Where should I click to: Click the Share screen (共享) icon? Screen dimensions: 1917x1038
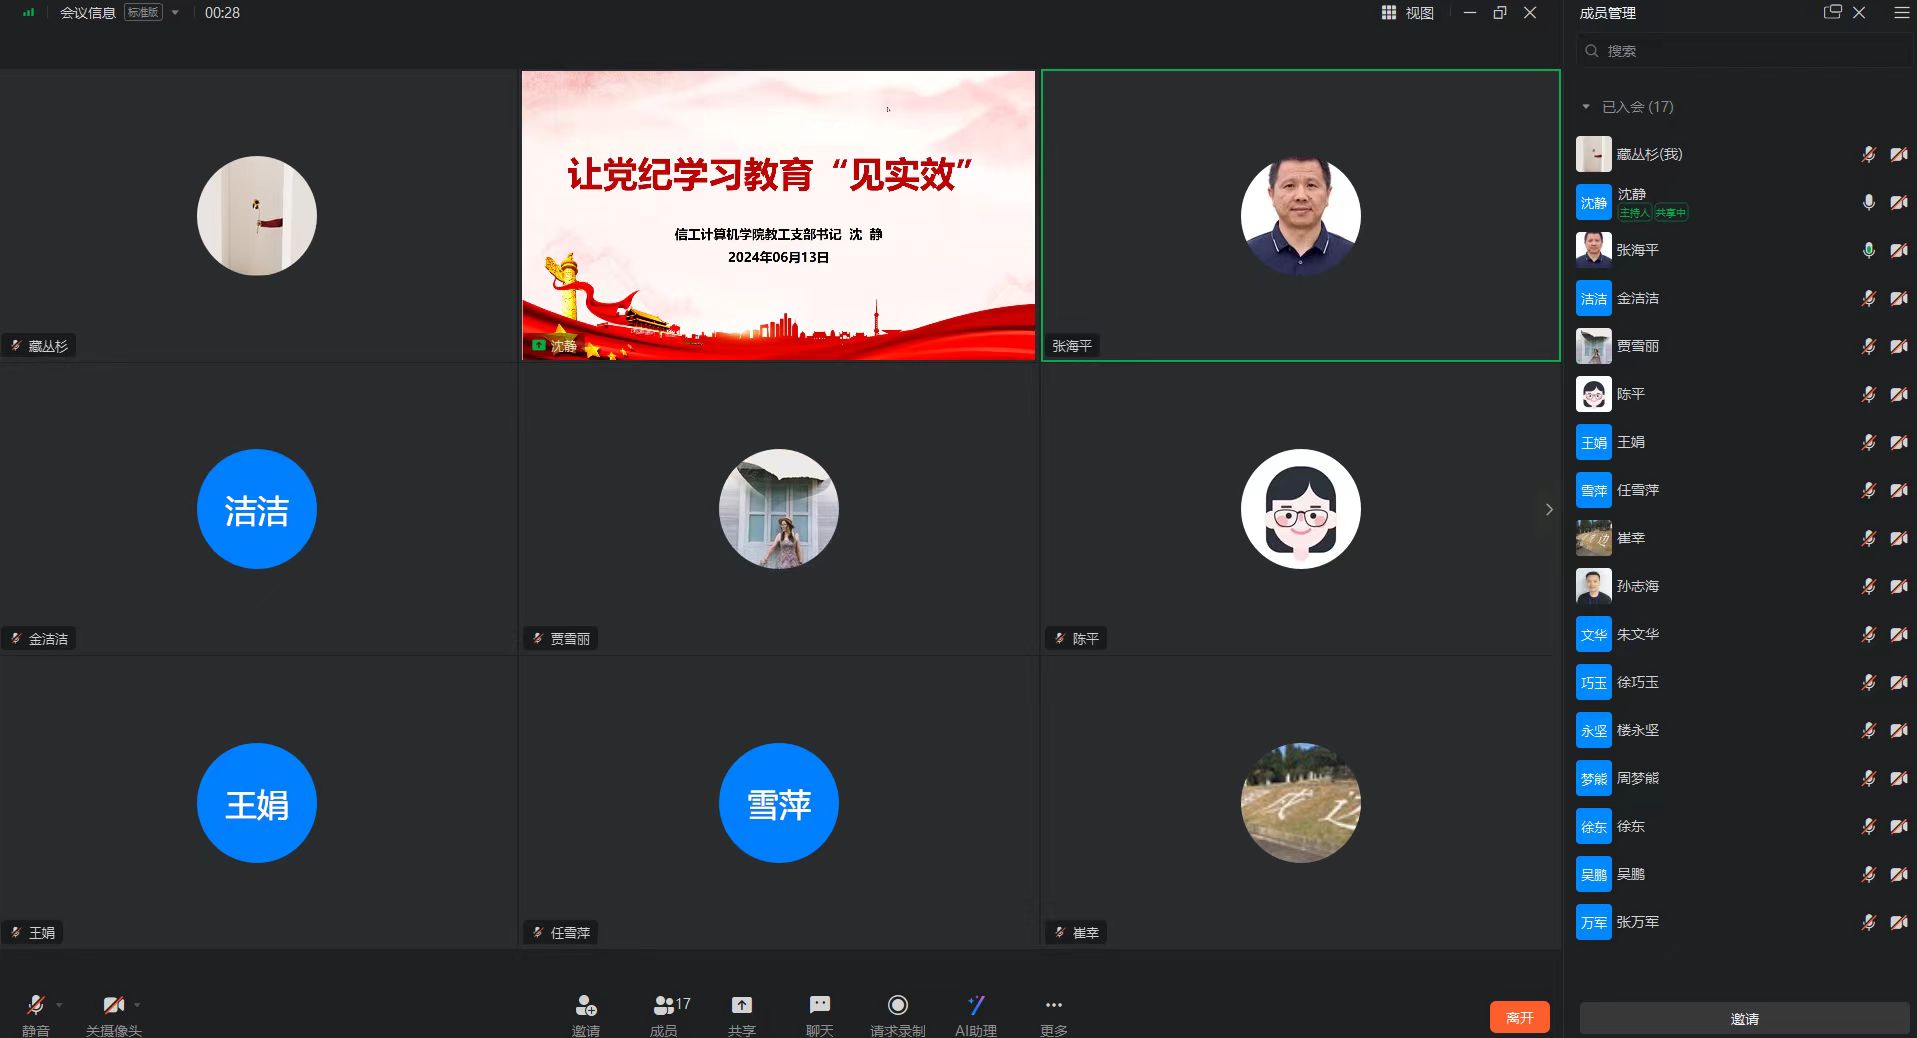741,1005
